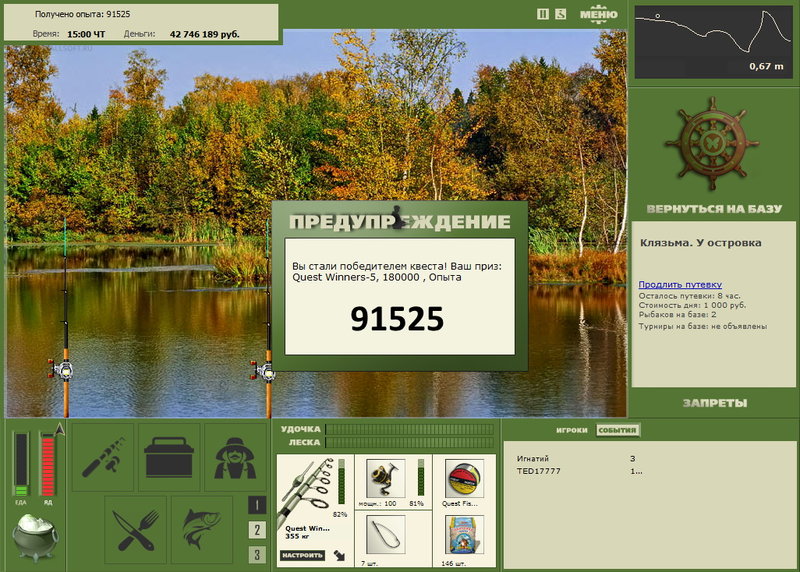800x572 pixels.
Task: Select rod slot number 3
Action: tap(257, 554)
